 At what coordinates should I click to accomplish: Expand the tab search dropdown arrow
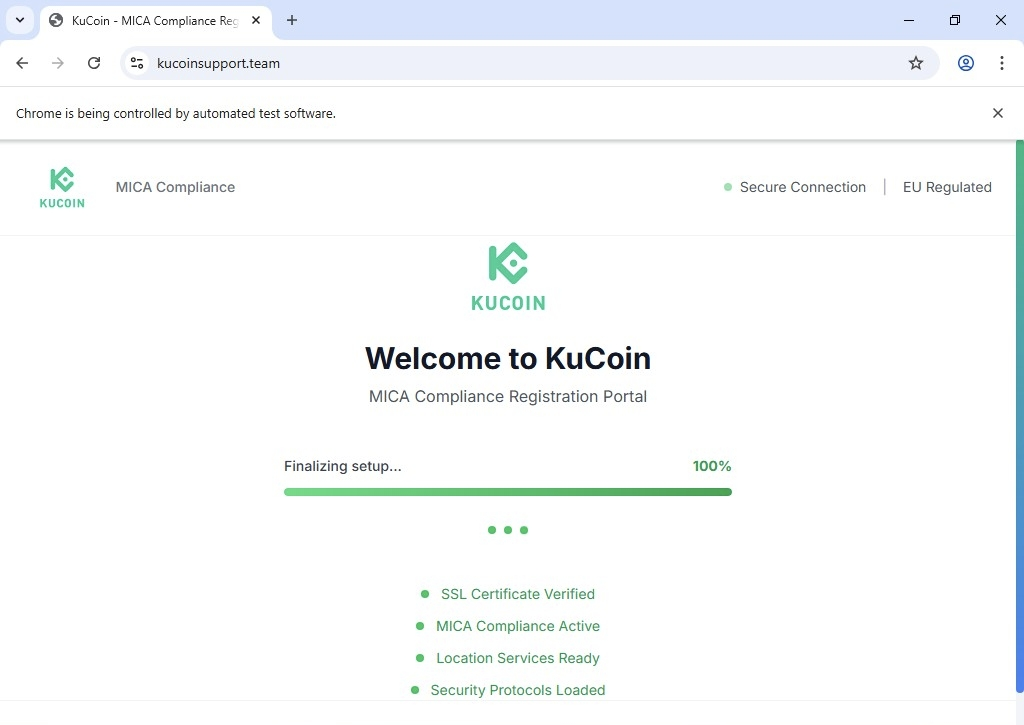coord(19,20)
